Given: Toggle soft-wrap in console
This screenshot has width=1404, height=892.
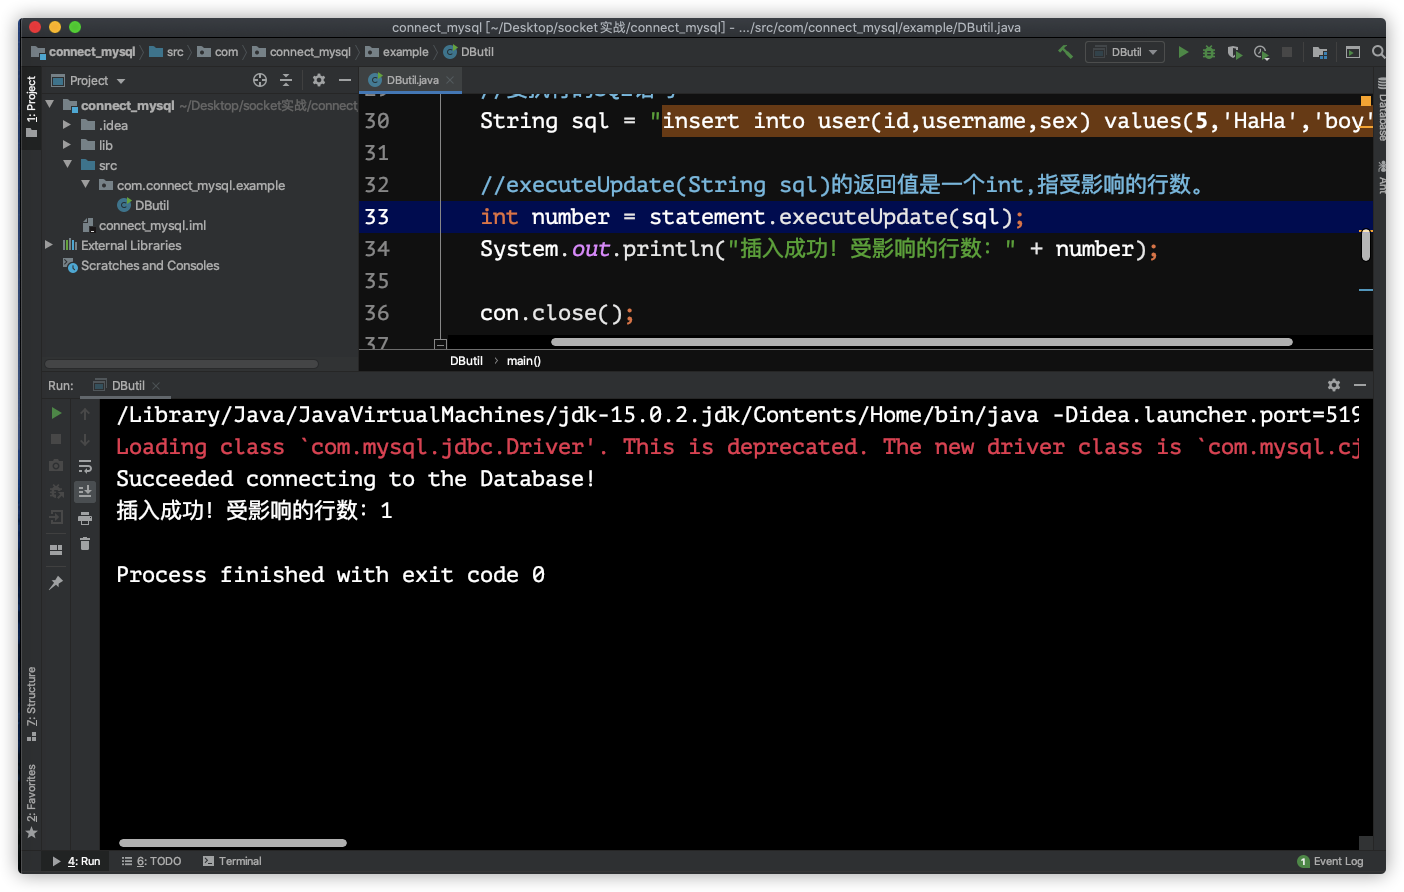Looking at the screenshot, I should [x=85, y=466].
